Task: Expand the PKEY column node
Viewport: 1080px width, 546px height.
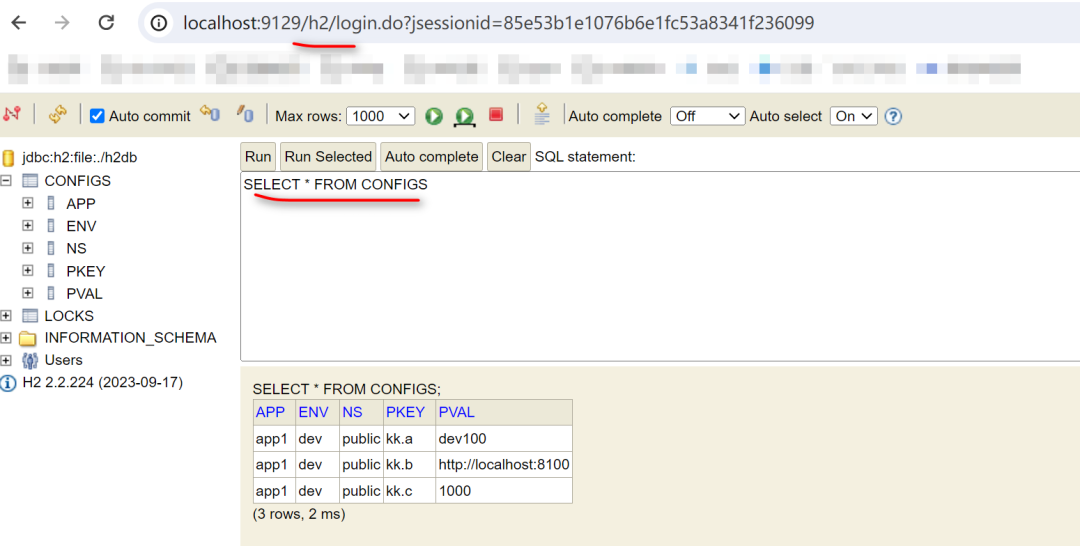Action: tap(28, 271)
